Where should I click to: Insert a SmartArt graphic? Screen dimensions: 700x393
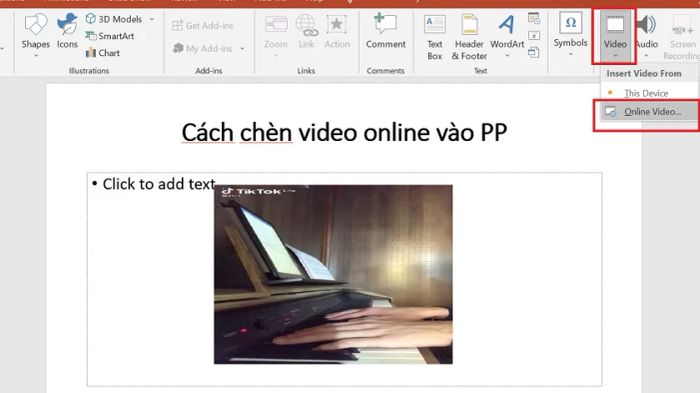(x=110, y=36)
